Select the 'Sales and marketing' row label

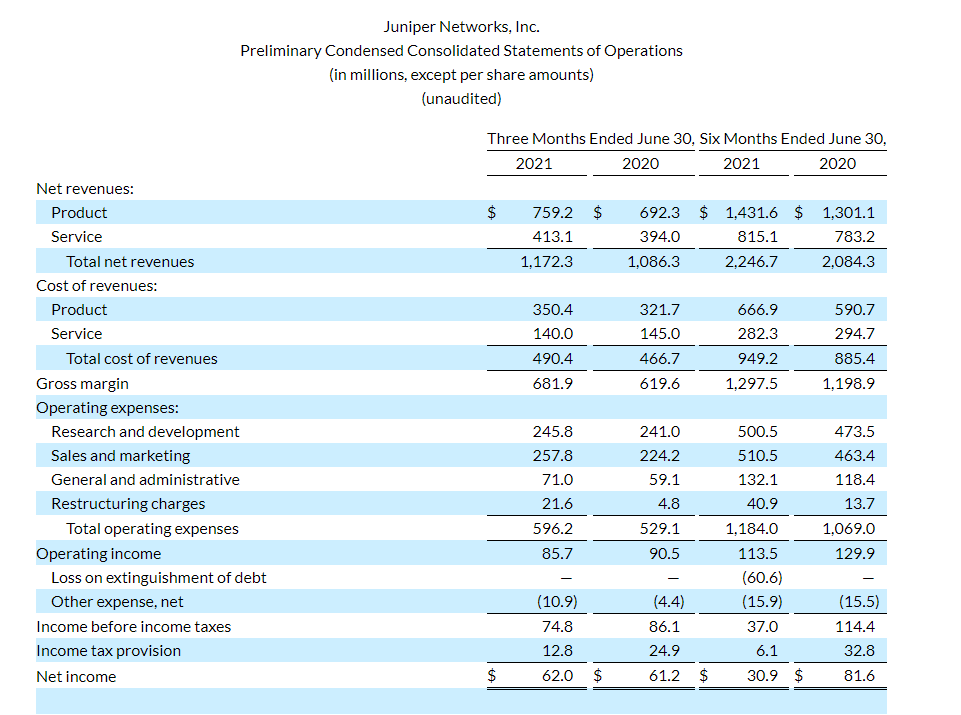click(120, 456)
